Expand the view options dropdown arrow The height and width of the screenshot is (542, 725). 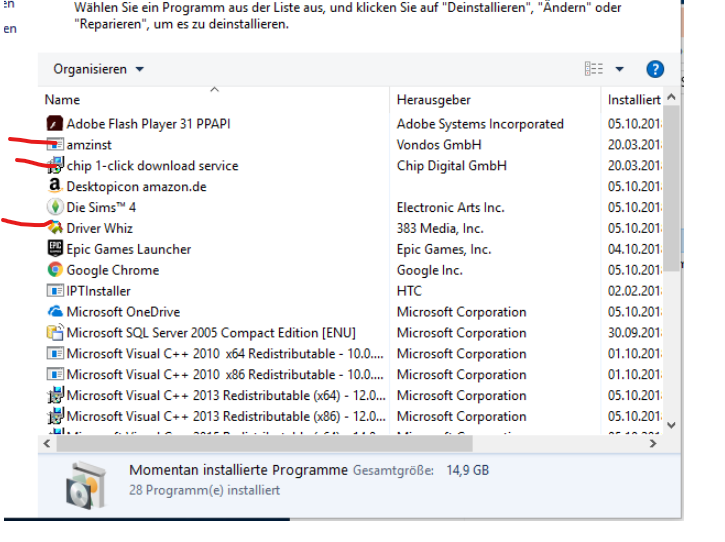pyautogui.click(x=619, y=69)
